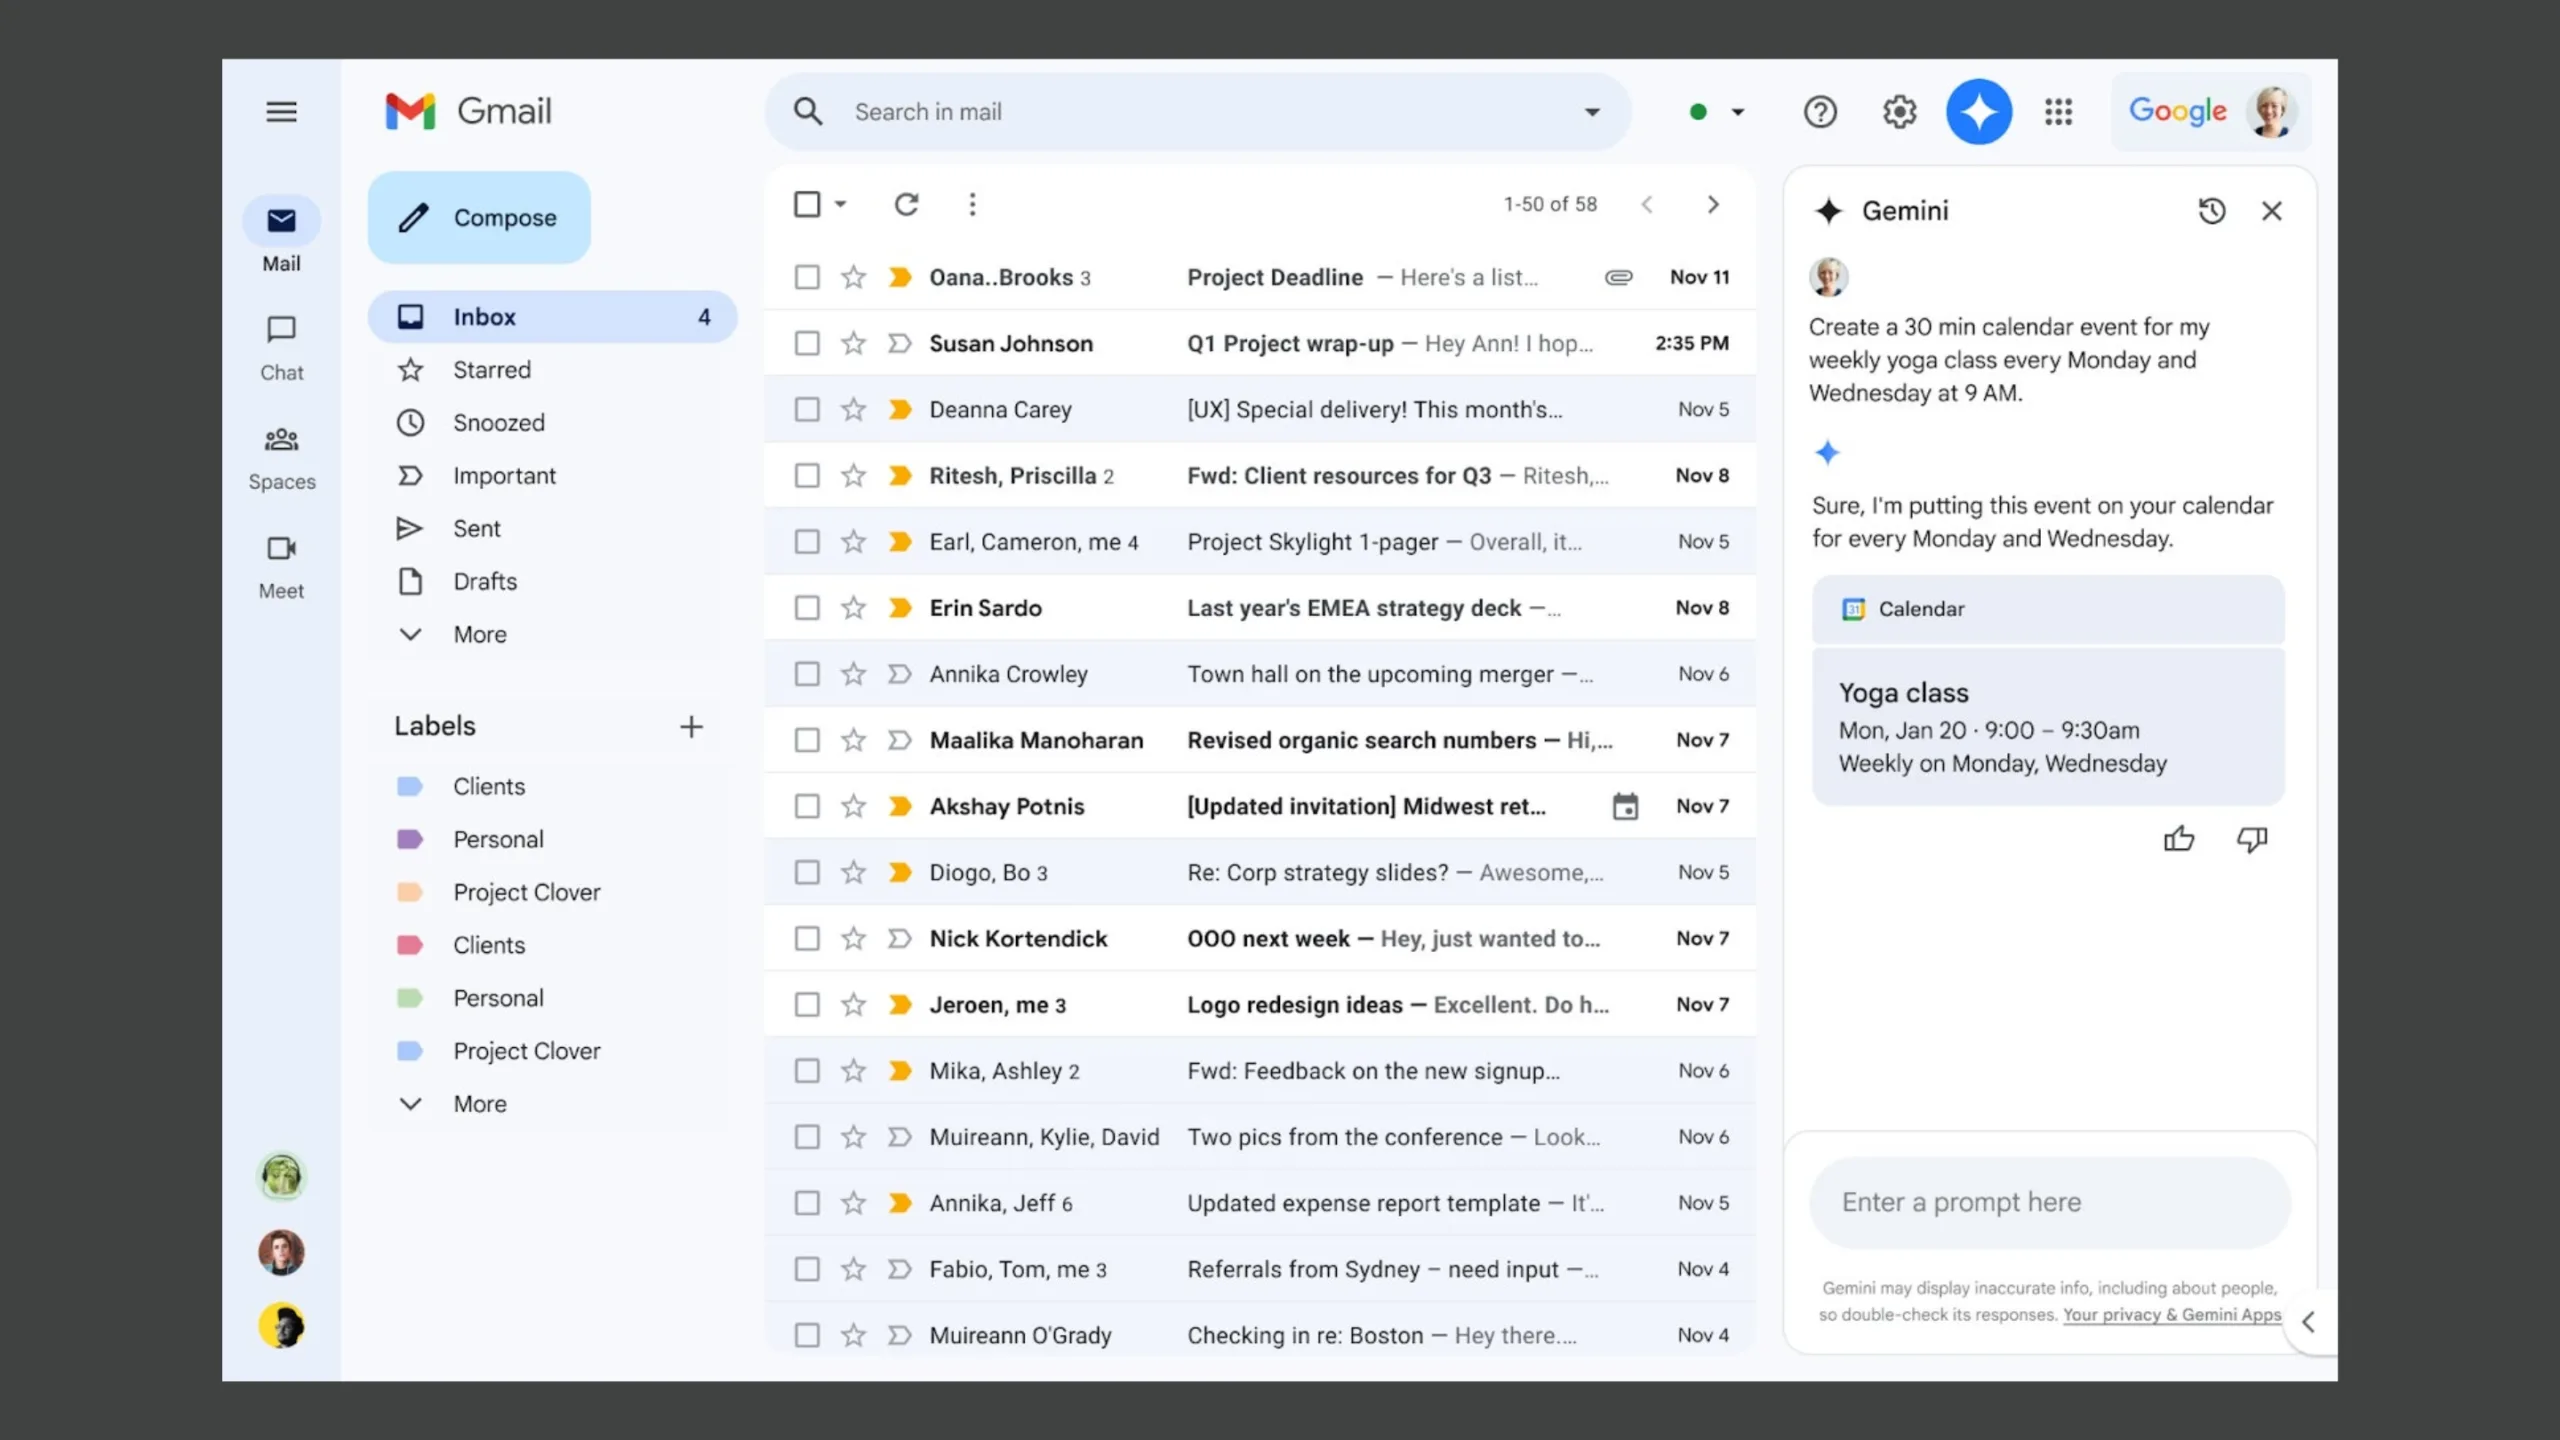Image resolution: width=2560 pixels, height=1440 pixels.
Task: Click the Gemini sparkle button in header
Action: pyautogui.click(x=1978, y=111)
